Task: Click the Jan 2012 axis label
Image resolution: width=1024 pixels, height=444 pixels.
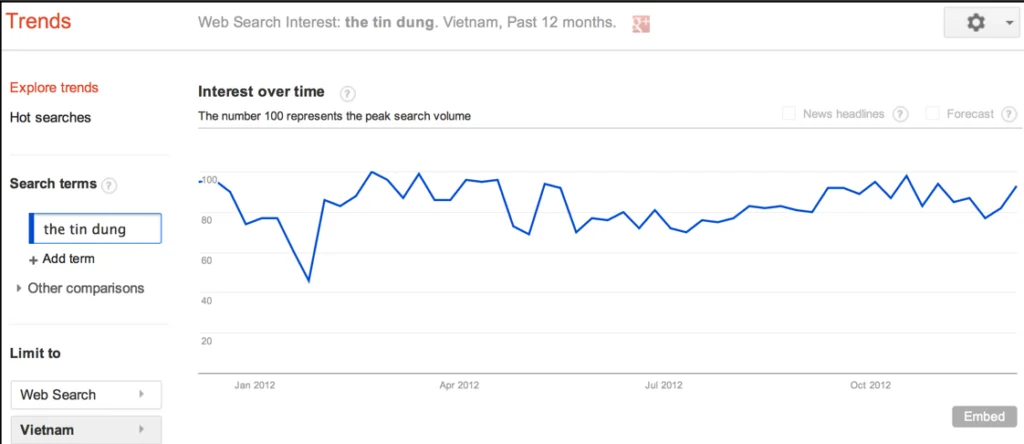Action: [255, 384]
